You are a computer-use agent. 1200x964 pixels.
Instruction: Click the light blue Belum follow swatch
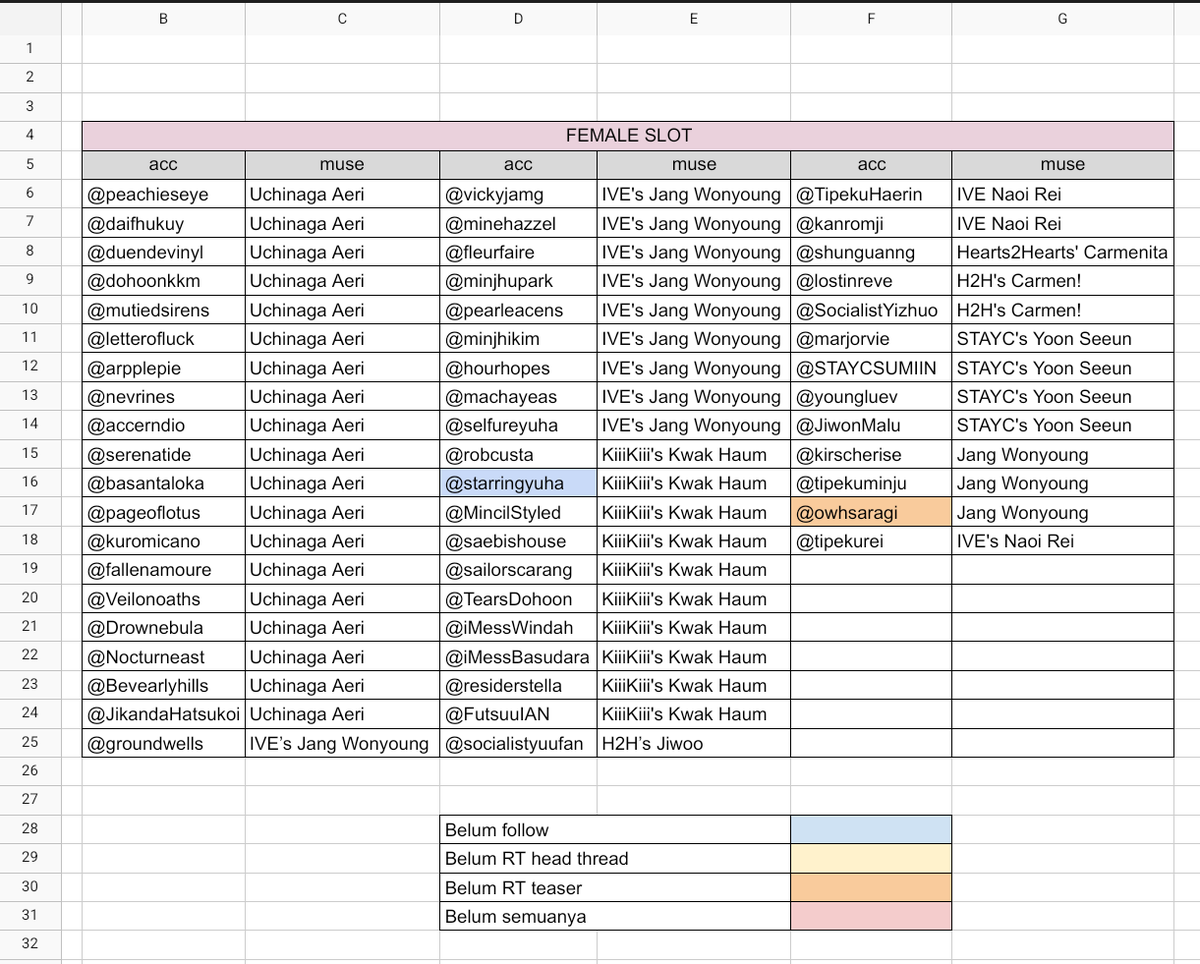coord(871,830)
